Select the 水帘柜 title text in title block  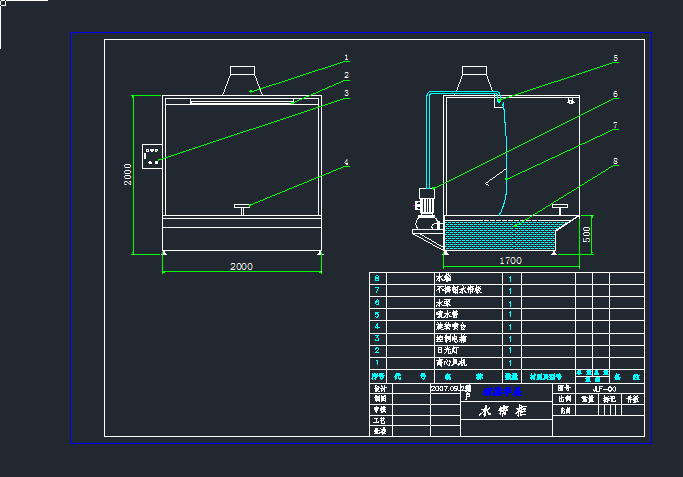pos(503,411)
